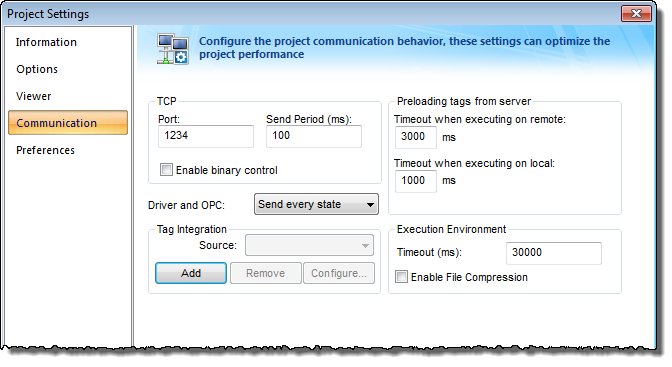Select the Viewer tab
The height and width of the screenshot is (367, 672).
pyautogui.click(x=33, y=96)
